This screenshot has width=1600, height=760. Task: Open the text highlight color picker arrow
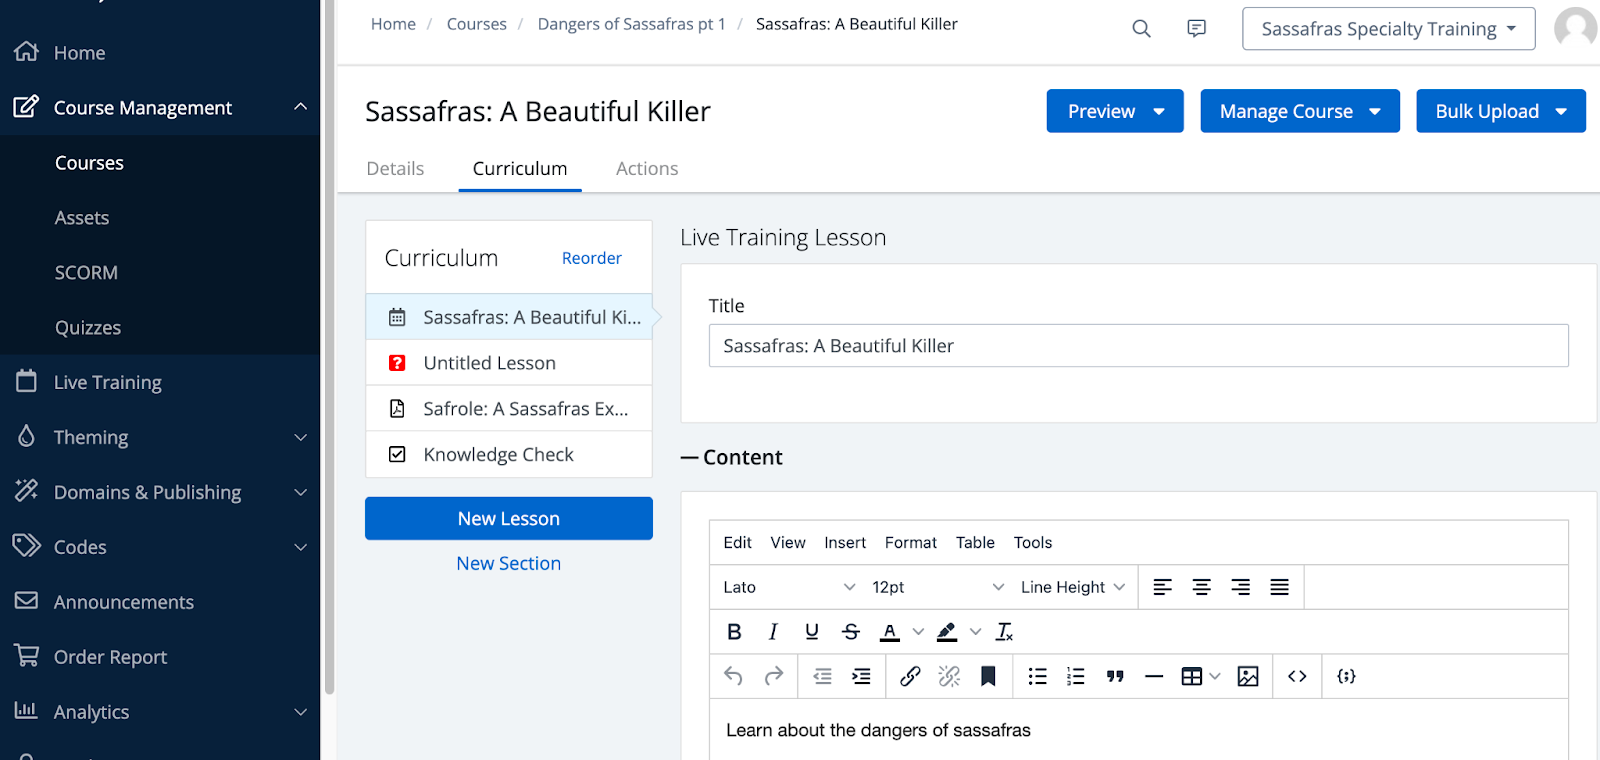coord(976,632)
